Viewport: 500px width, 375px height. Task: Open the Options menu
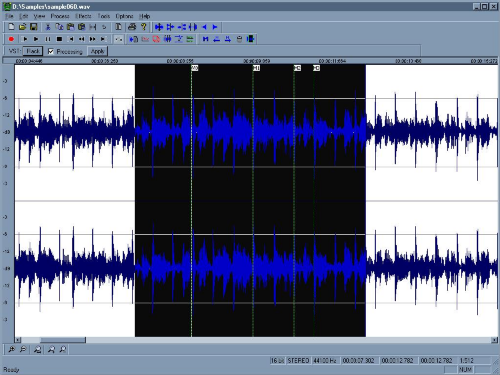[x=124, y=16]
